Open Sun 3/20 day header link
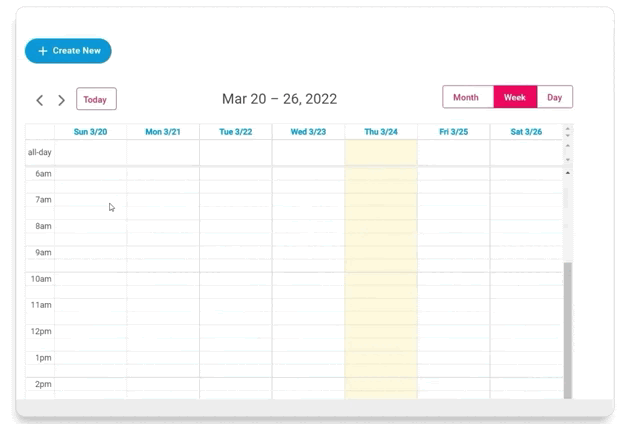The image size is (632, 424). pyautogui.click(x=91, y=132)
